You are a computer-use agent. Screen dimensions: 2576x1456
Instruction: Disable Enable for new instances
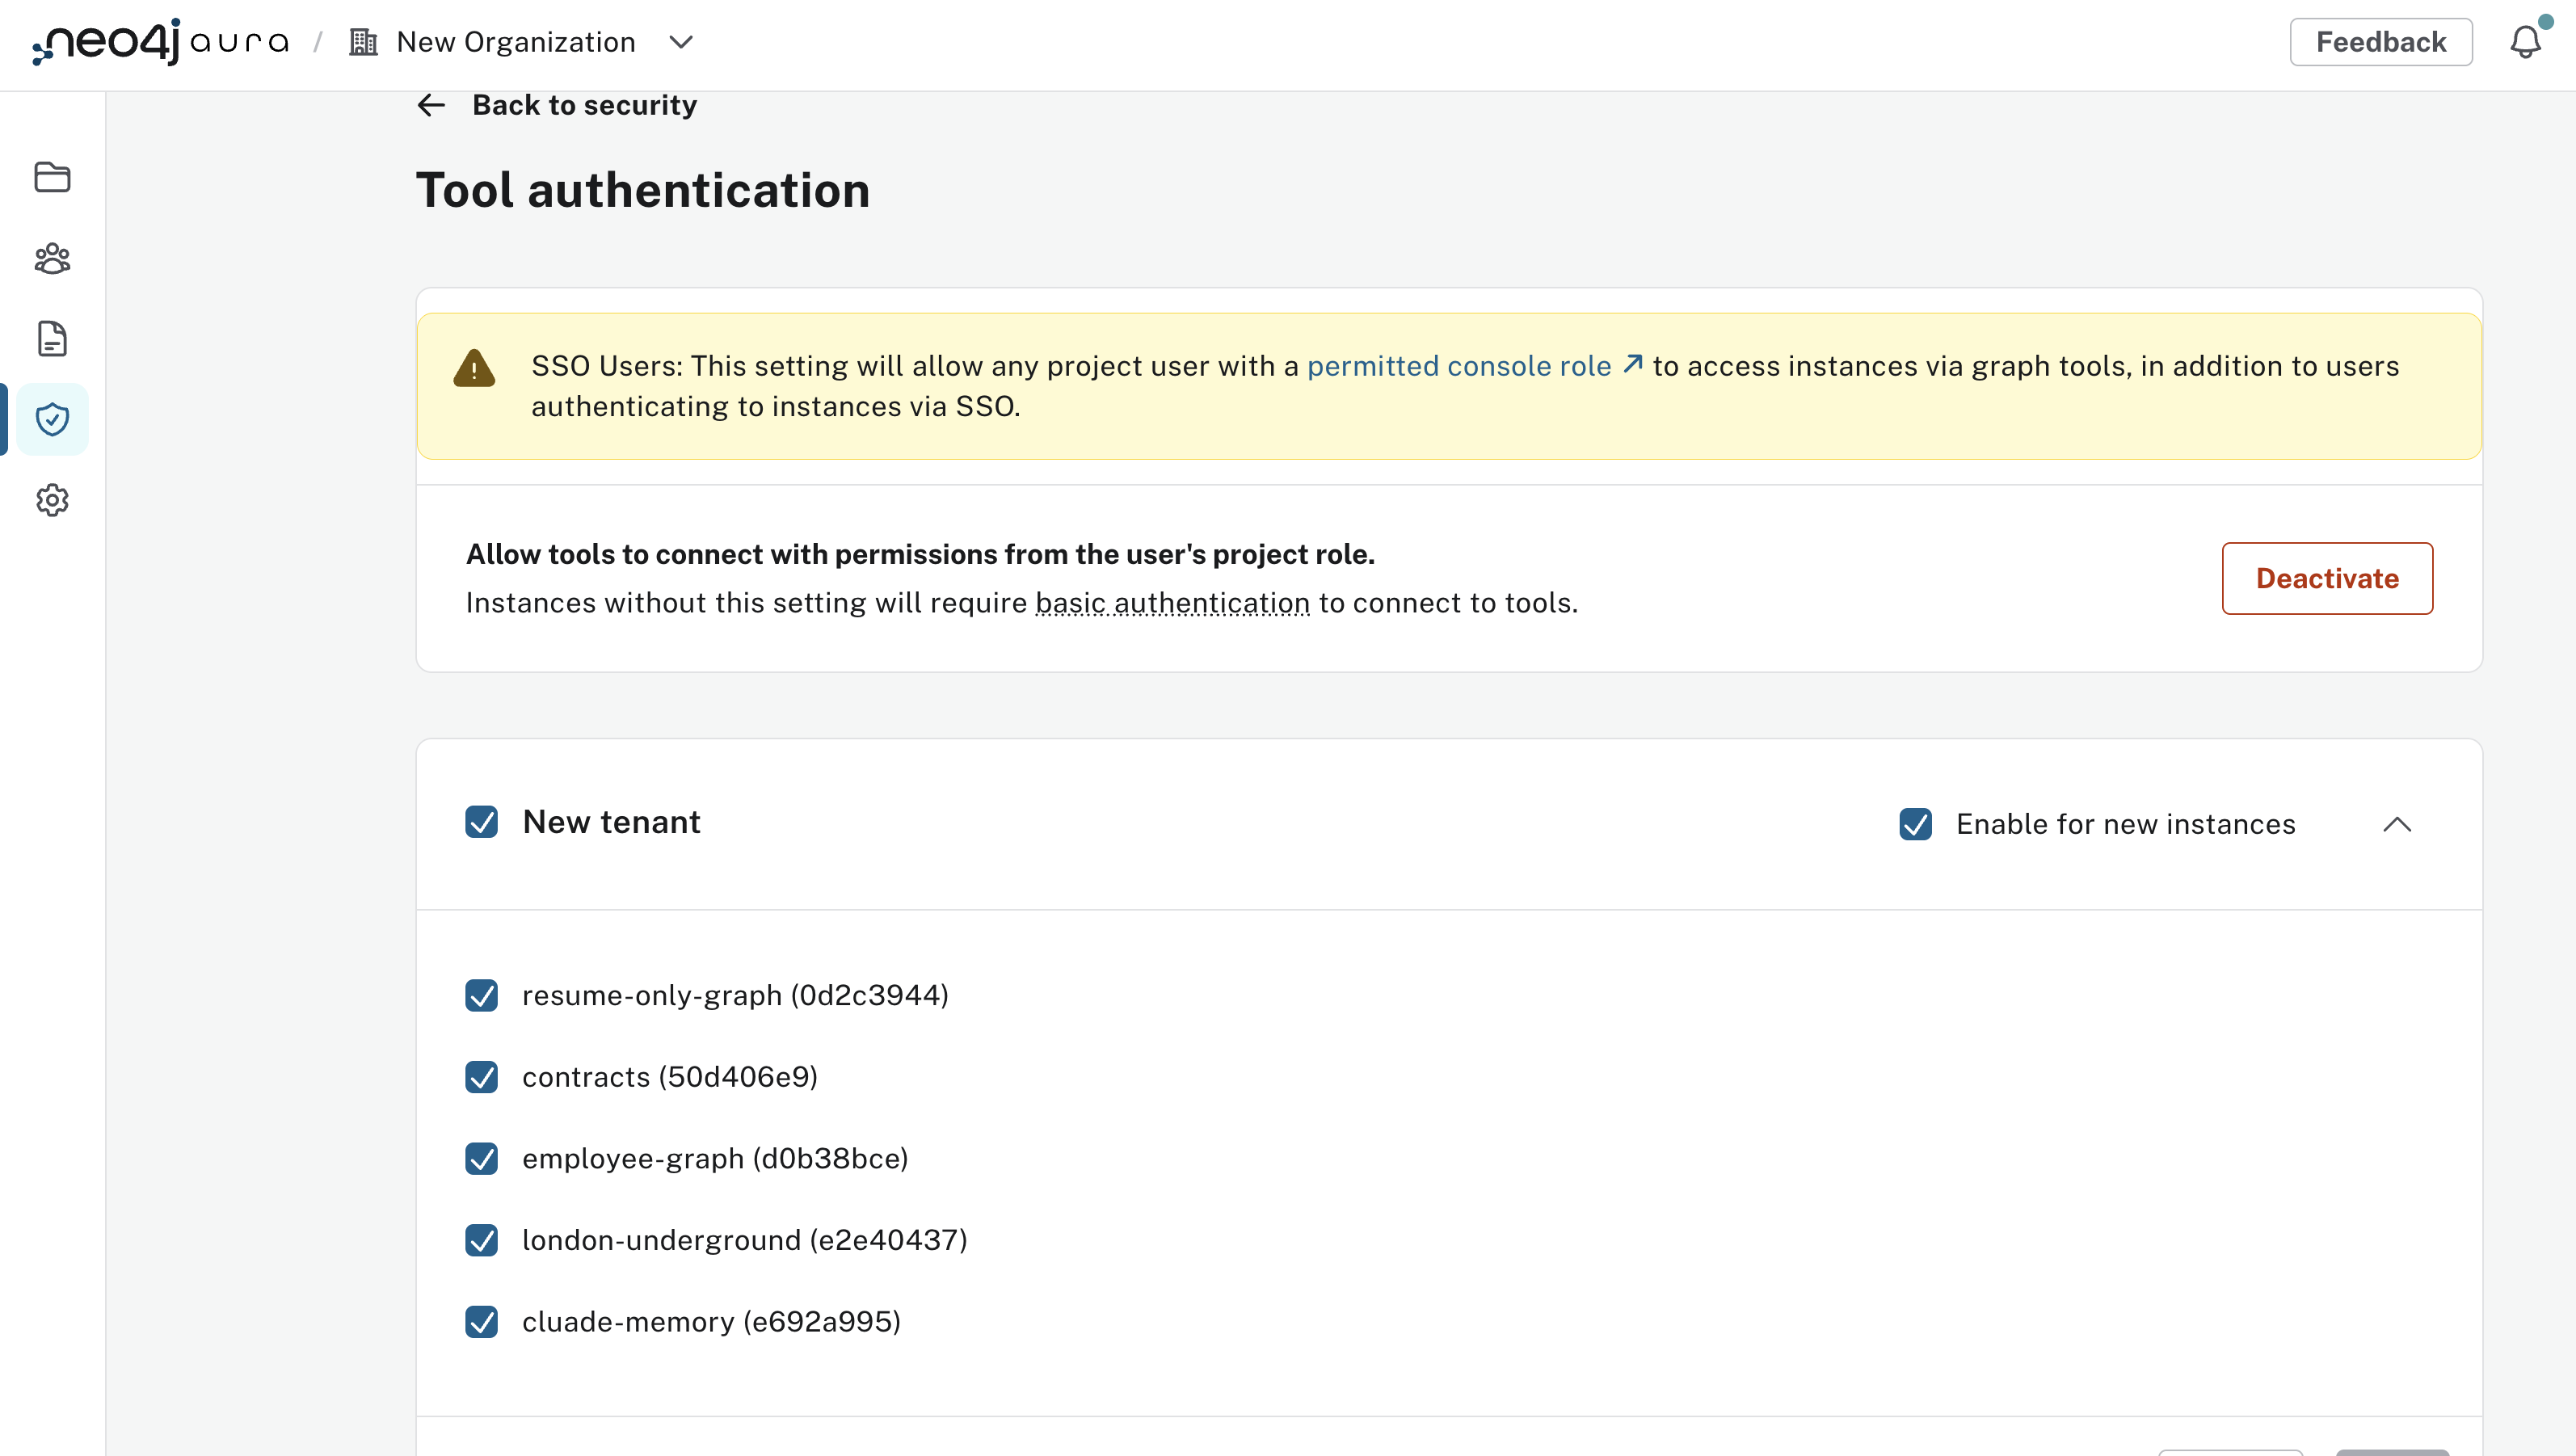[1915, 824]
